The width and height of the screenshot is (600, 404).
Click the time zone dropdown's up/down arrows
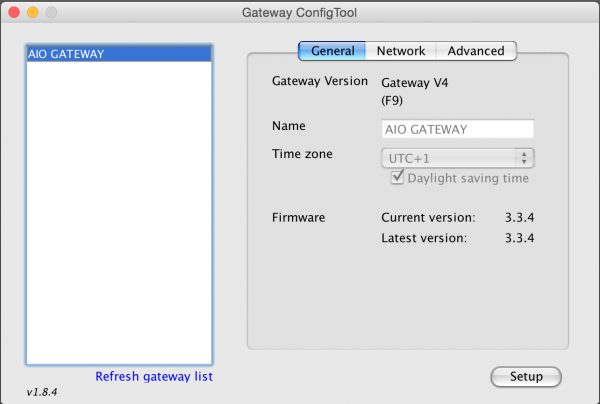pyautogui.click(x=524, y=157)
